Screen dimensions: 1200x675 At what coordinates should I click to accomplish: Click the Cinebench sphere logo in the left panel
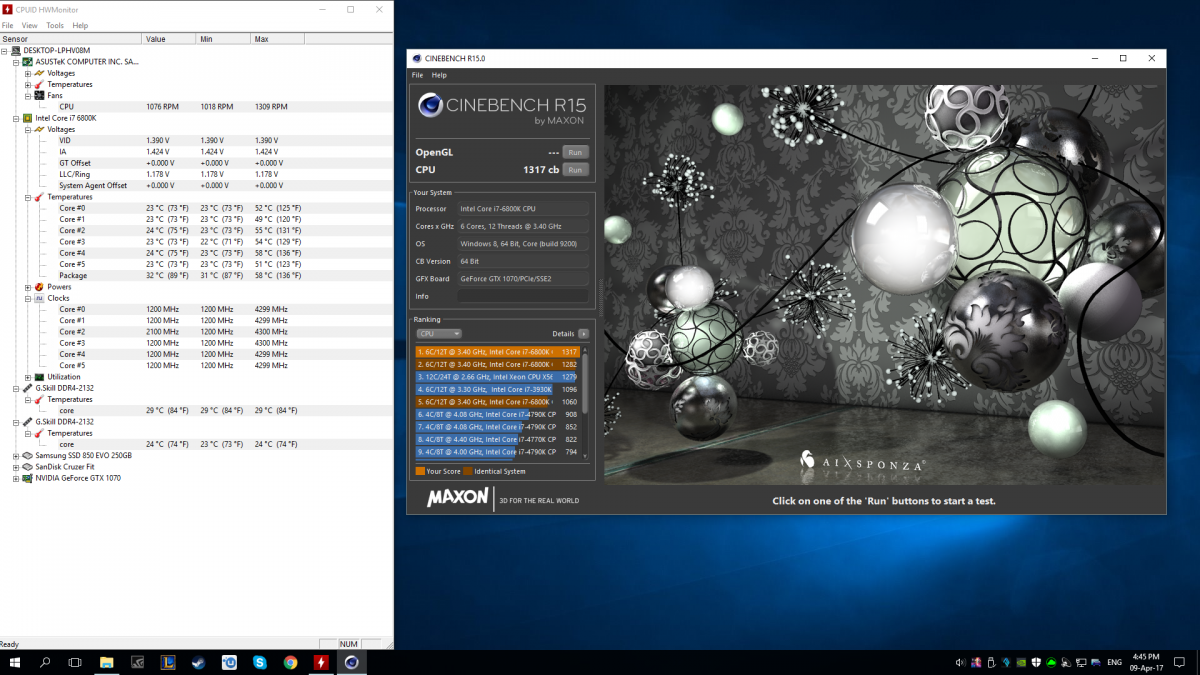coord(430,106)
